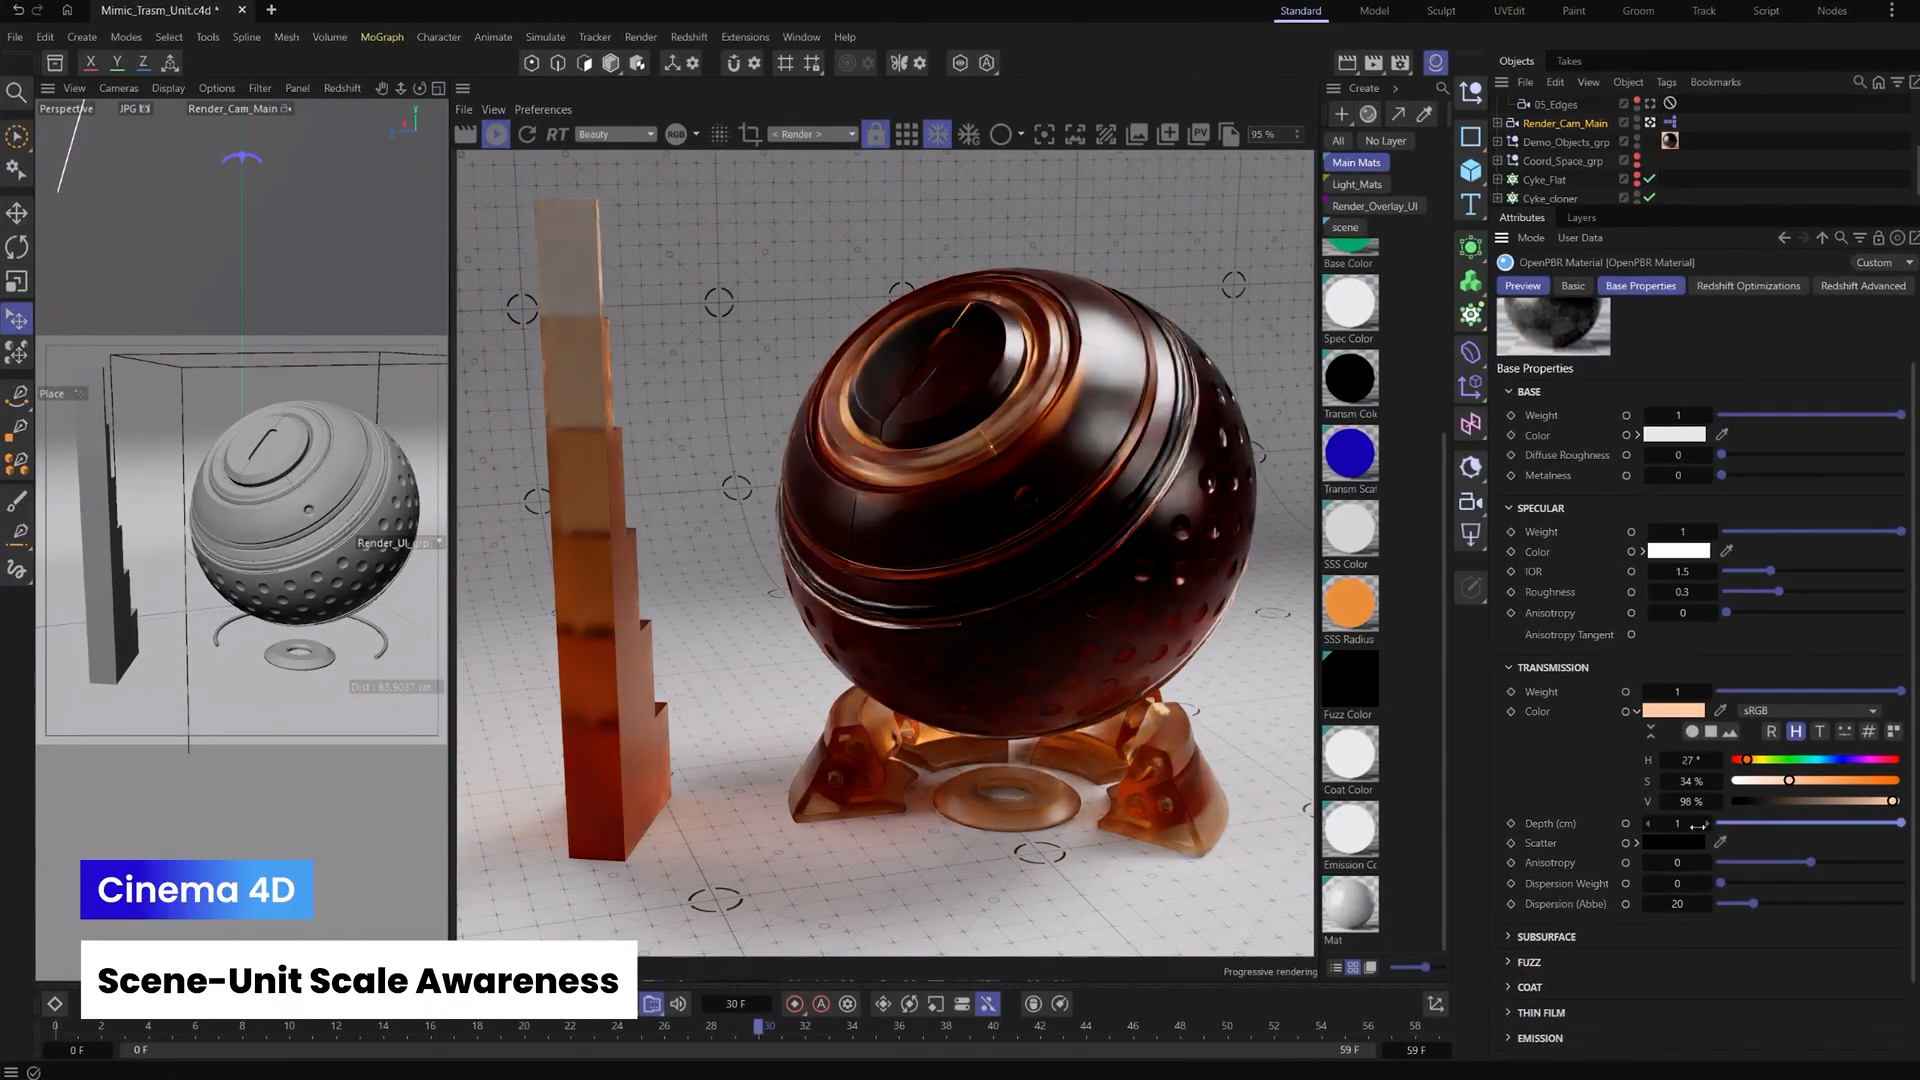Select the Move tool in left toolbar
This screenshot has height=1080, width=1920.
tap(17, 213)
